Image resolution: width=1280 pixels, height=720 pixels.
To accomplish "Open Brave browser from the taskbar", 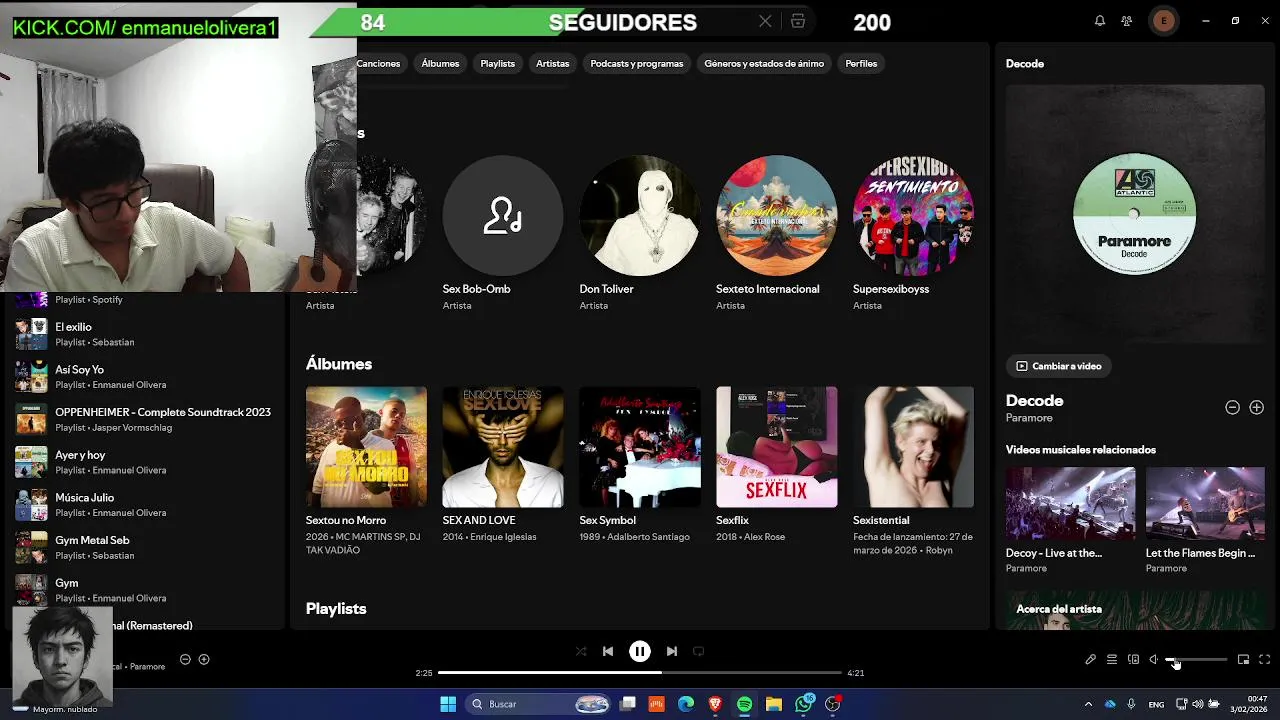I will 715,704.
